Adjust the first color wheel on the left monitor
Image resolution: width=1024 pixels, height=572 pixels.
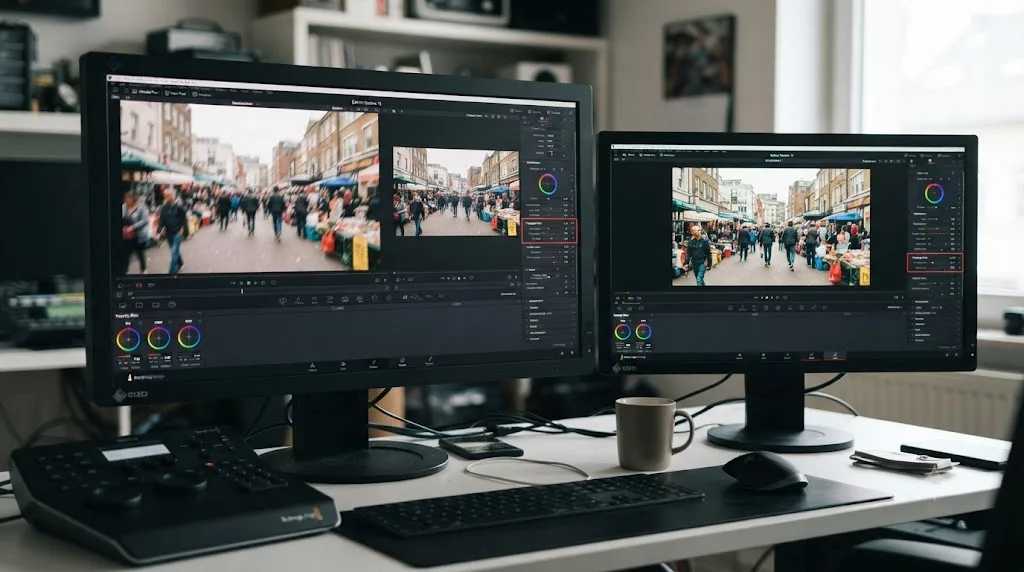tap(128, 339)
